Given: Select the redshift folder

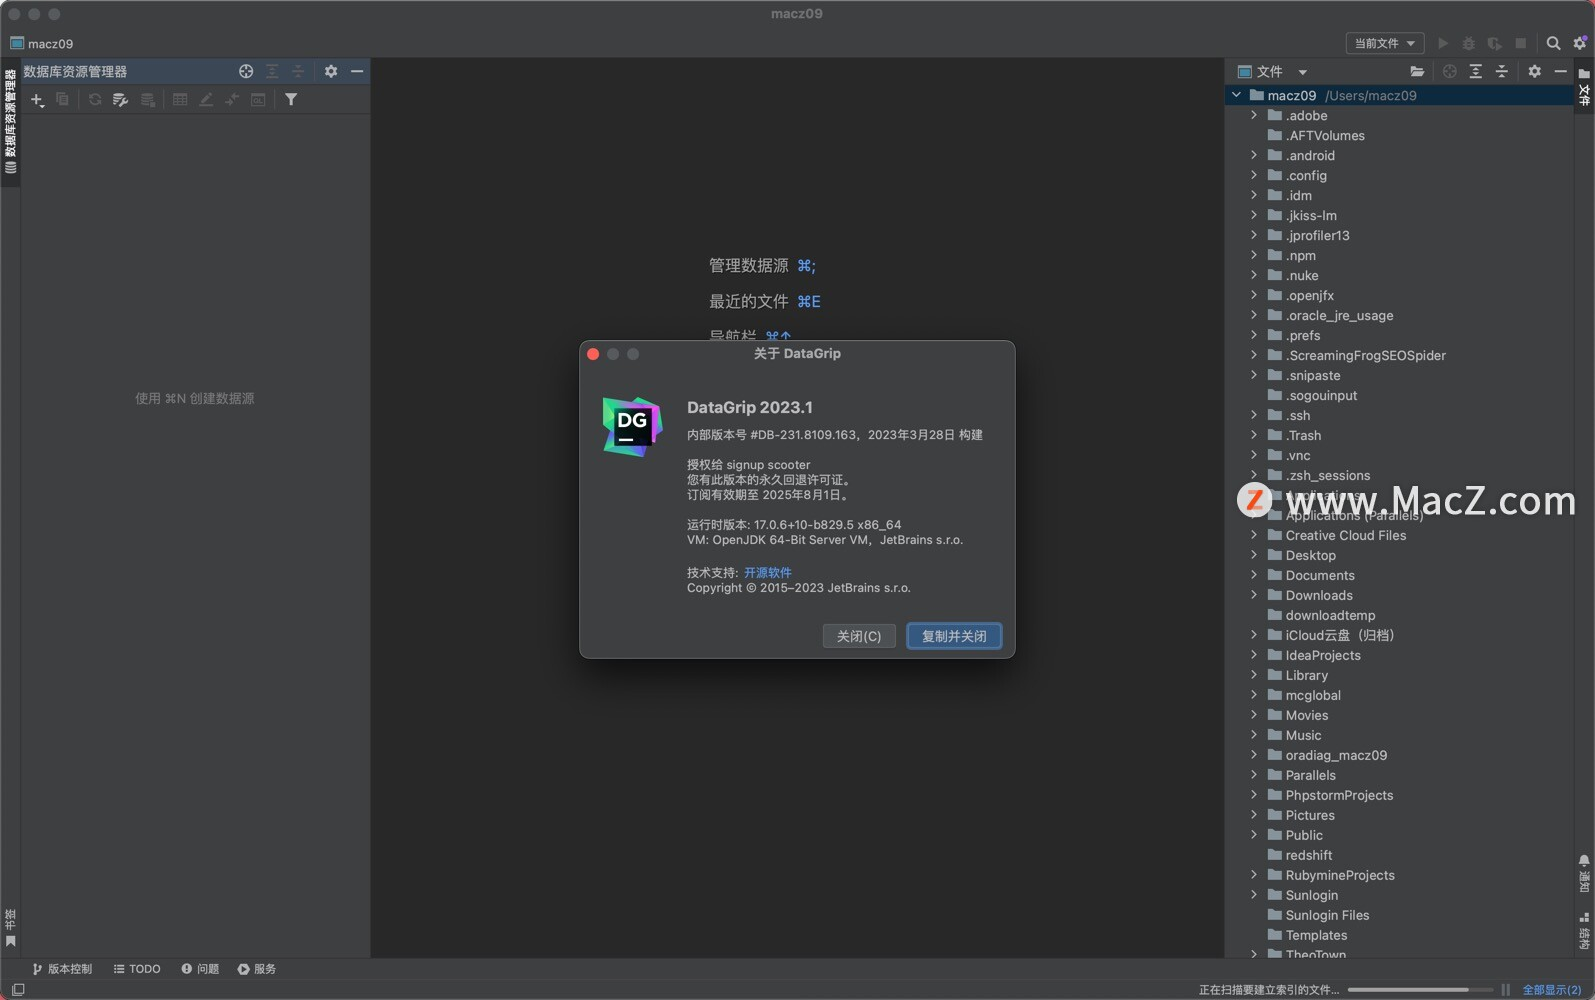Looking at the screenshot, I should (1308, 855).
